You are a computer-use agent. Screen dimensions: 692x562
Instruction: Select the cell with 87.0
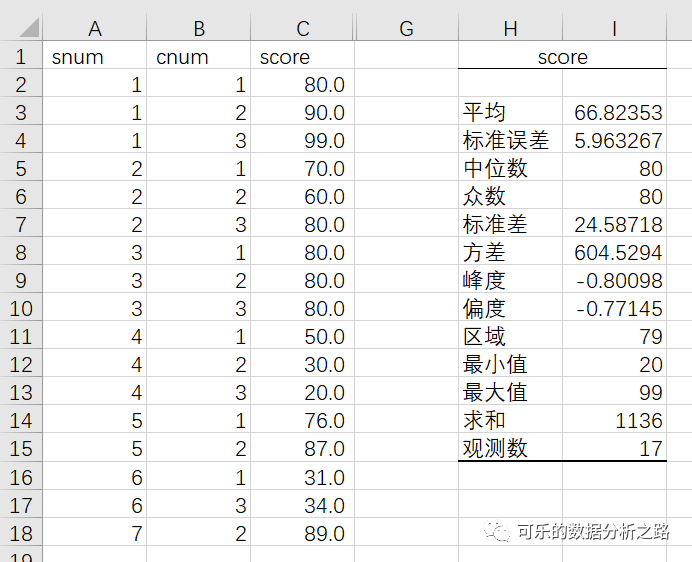[x=302, y=449]
